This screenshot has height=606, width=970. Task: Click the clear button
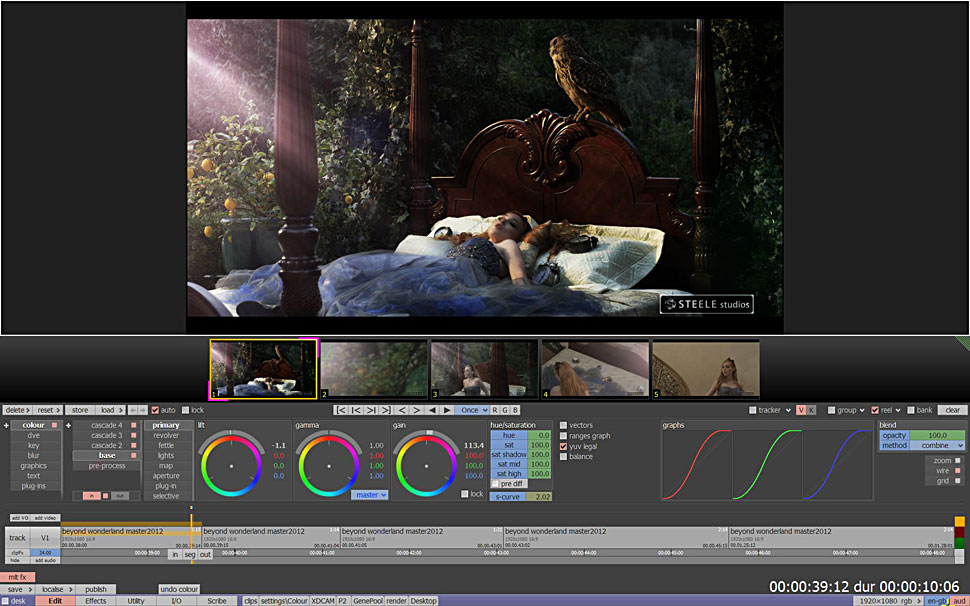click(x=952, y=410)
